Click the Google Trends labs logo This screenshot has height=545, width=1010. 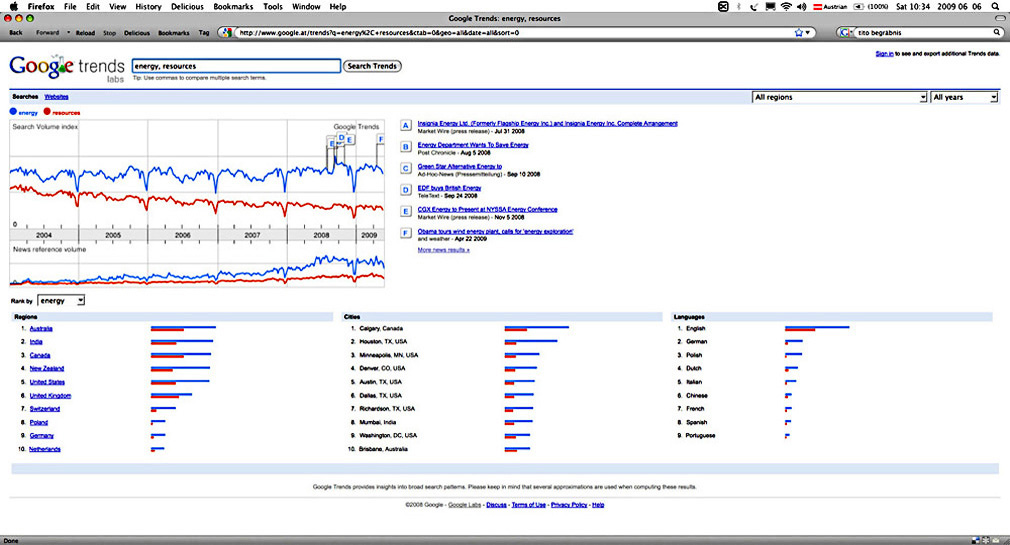[67, 68]
